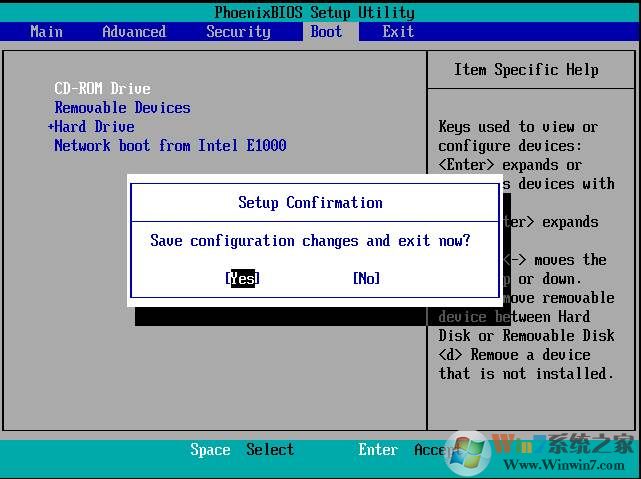This screenshot has height=479, width=641.
Task: Select Removable Devices boot entry
Action: pos(122,107)
